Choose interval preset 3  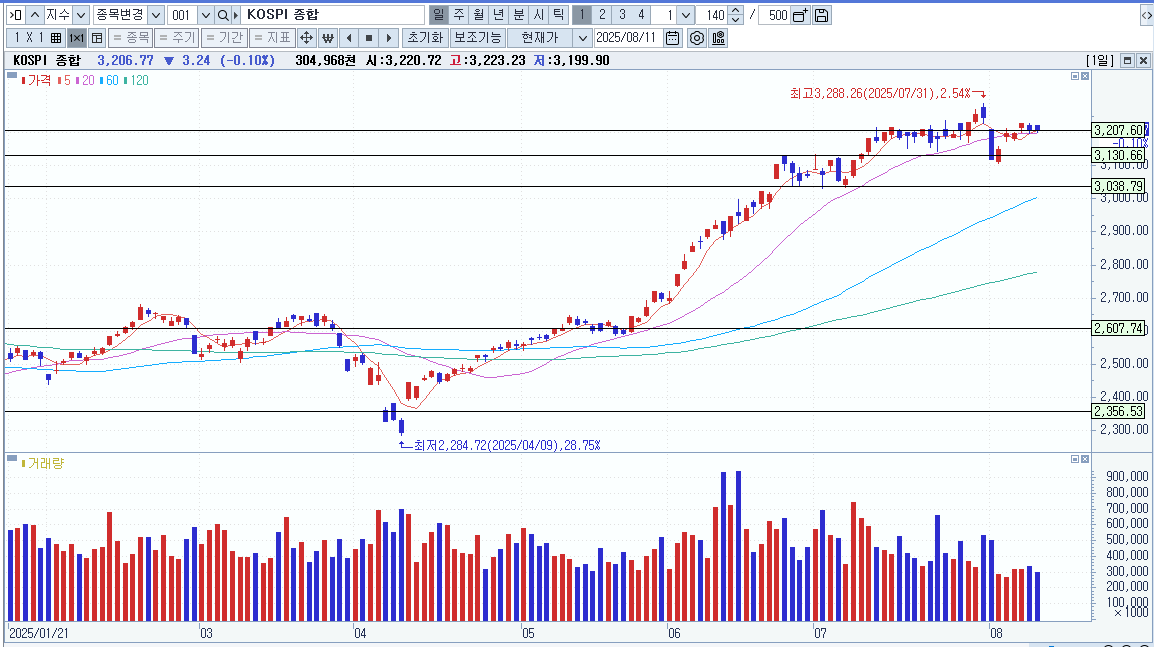[x=622, y=15]
